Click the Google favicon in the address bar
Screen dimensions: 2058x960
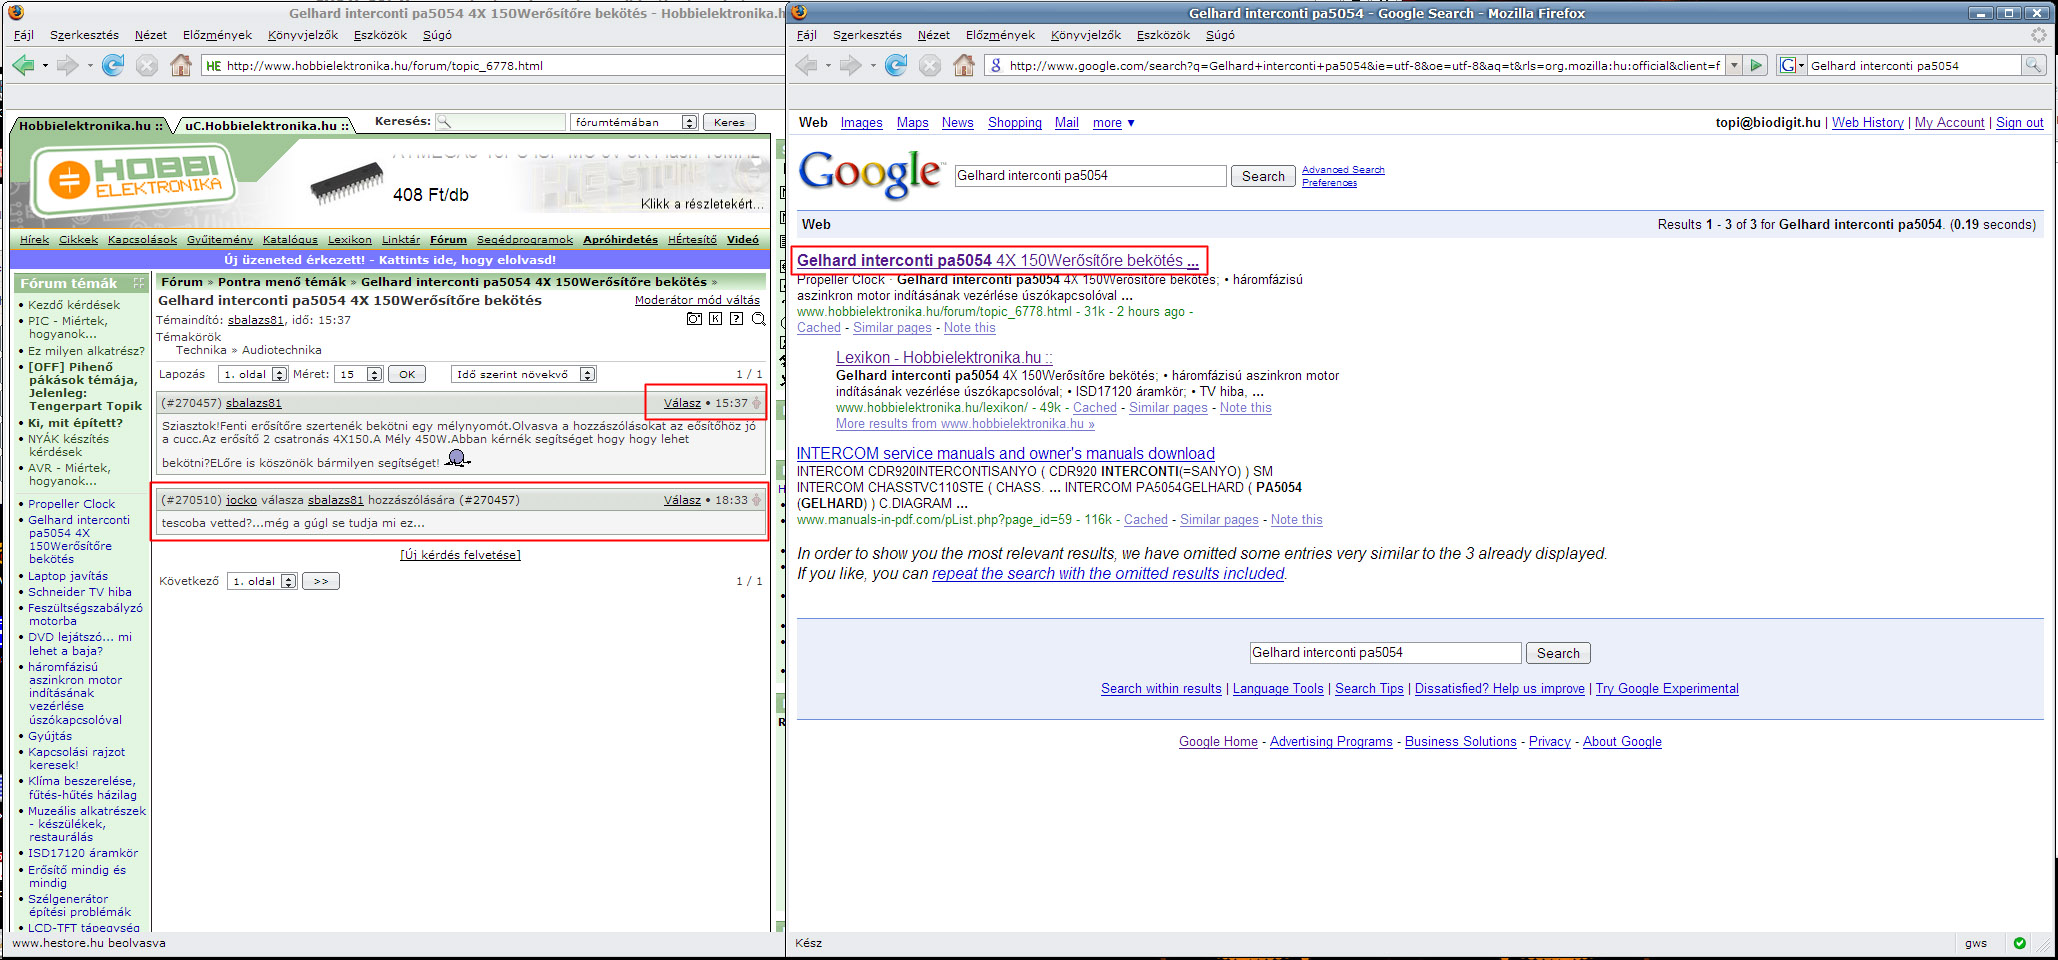click(995, 66)
